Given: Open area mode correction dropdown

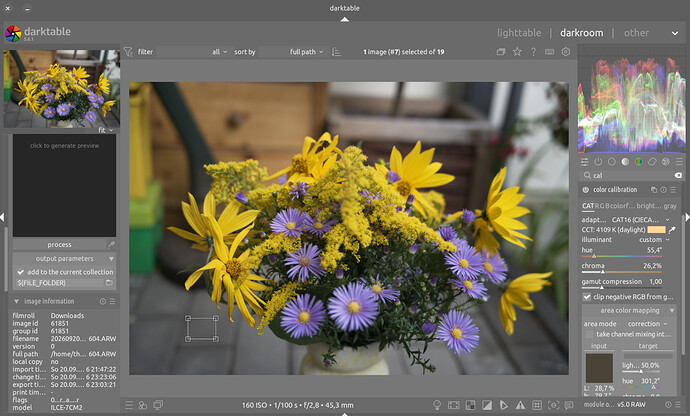Looking at the screenshot, I should pyautogui.click(x=626, y=324).
